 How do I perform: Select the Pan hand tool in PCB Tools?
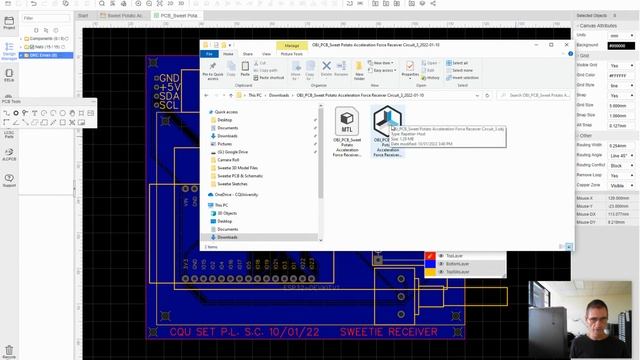tap(72, 113)
